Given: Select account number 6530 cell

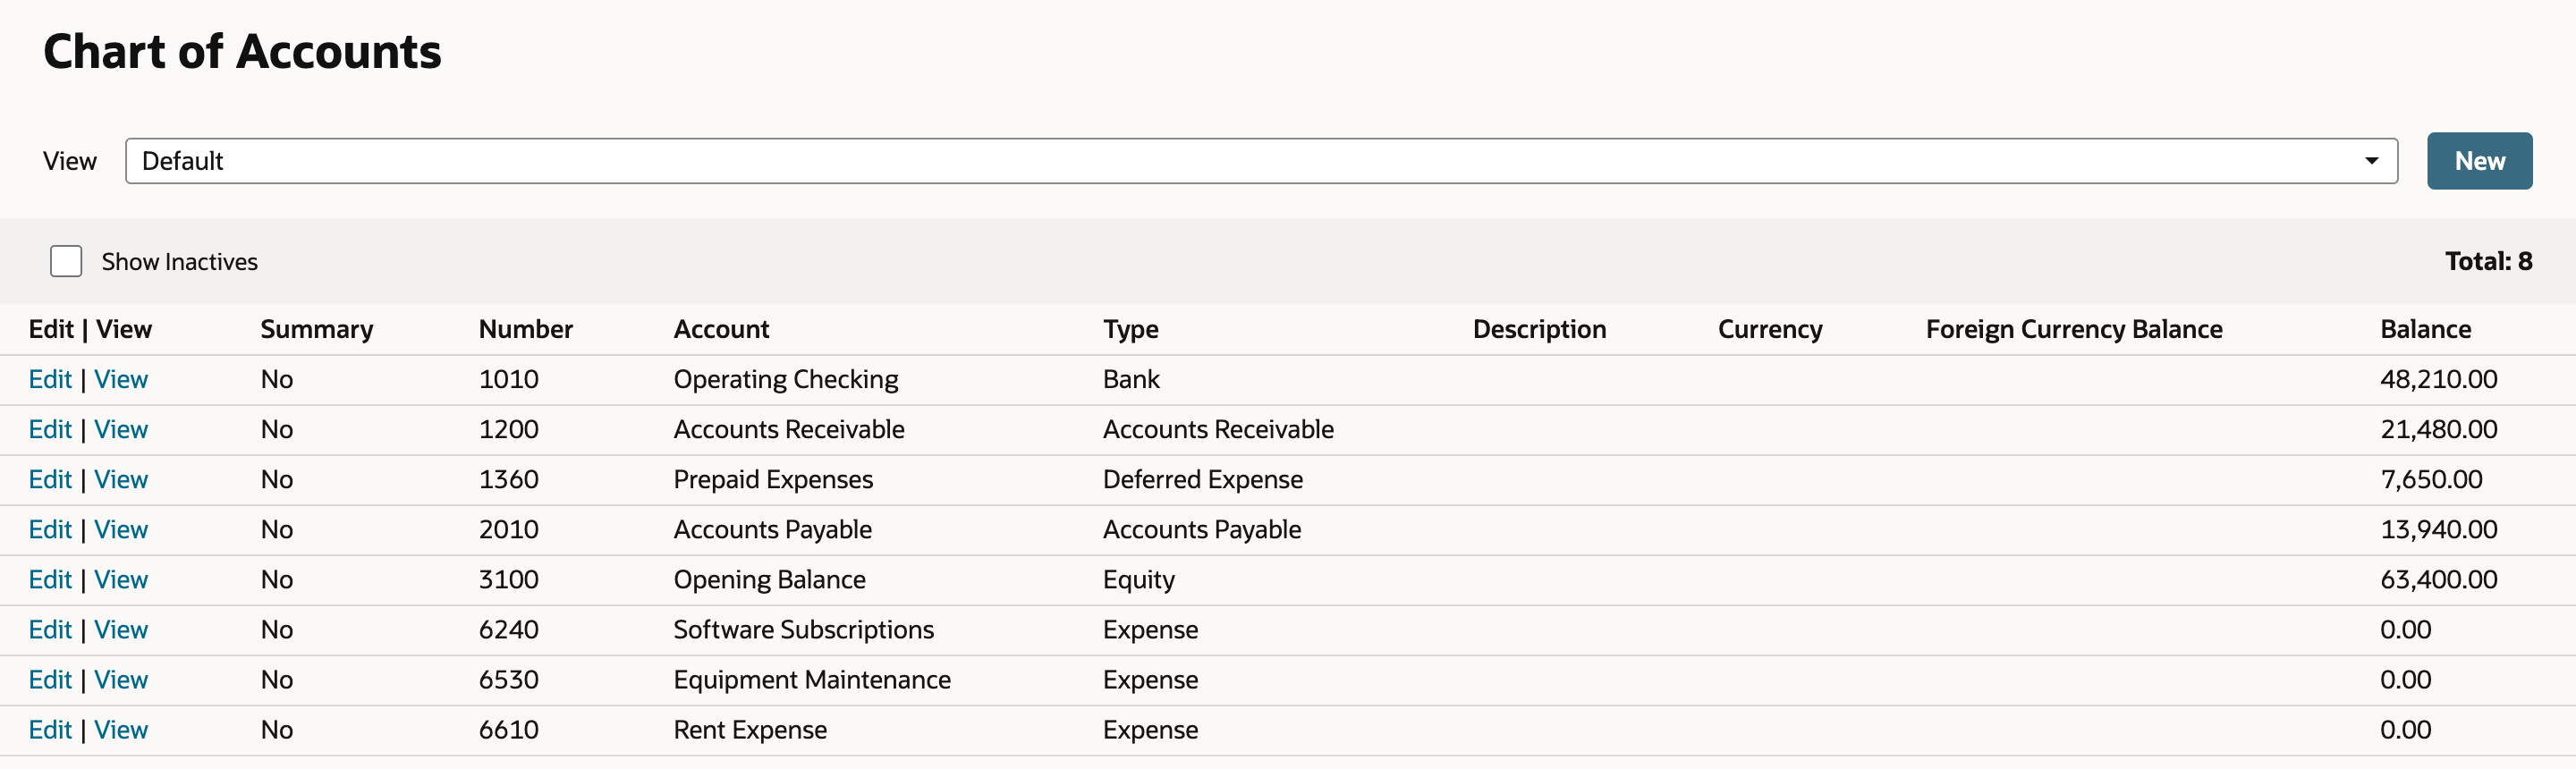Looking at the screenshot, I should (508, 679).
